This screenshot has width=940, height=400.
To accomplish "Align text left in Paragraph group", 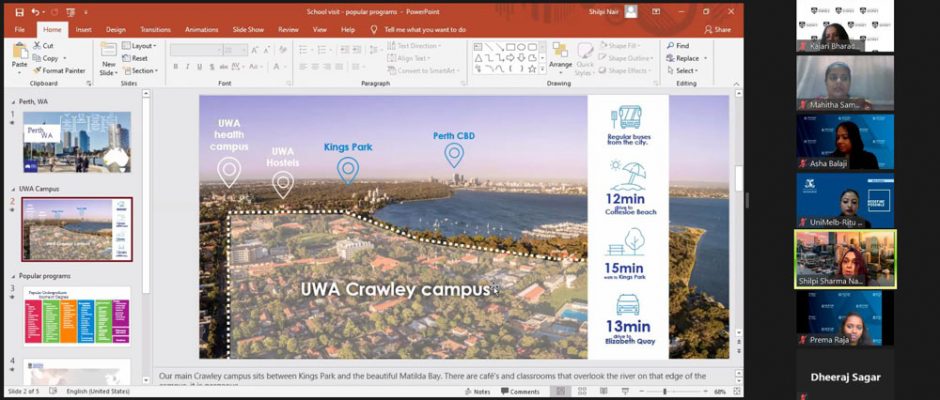I will [x=303, y=67].
